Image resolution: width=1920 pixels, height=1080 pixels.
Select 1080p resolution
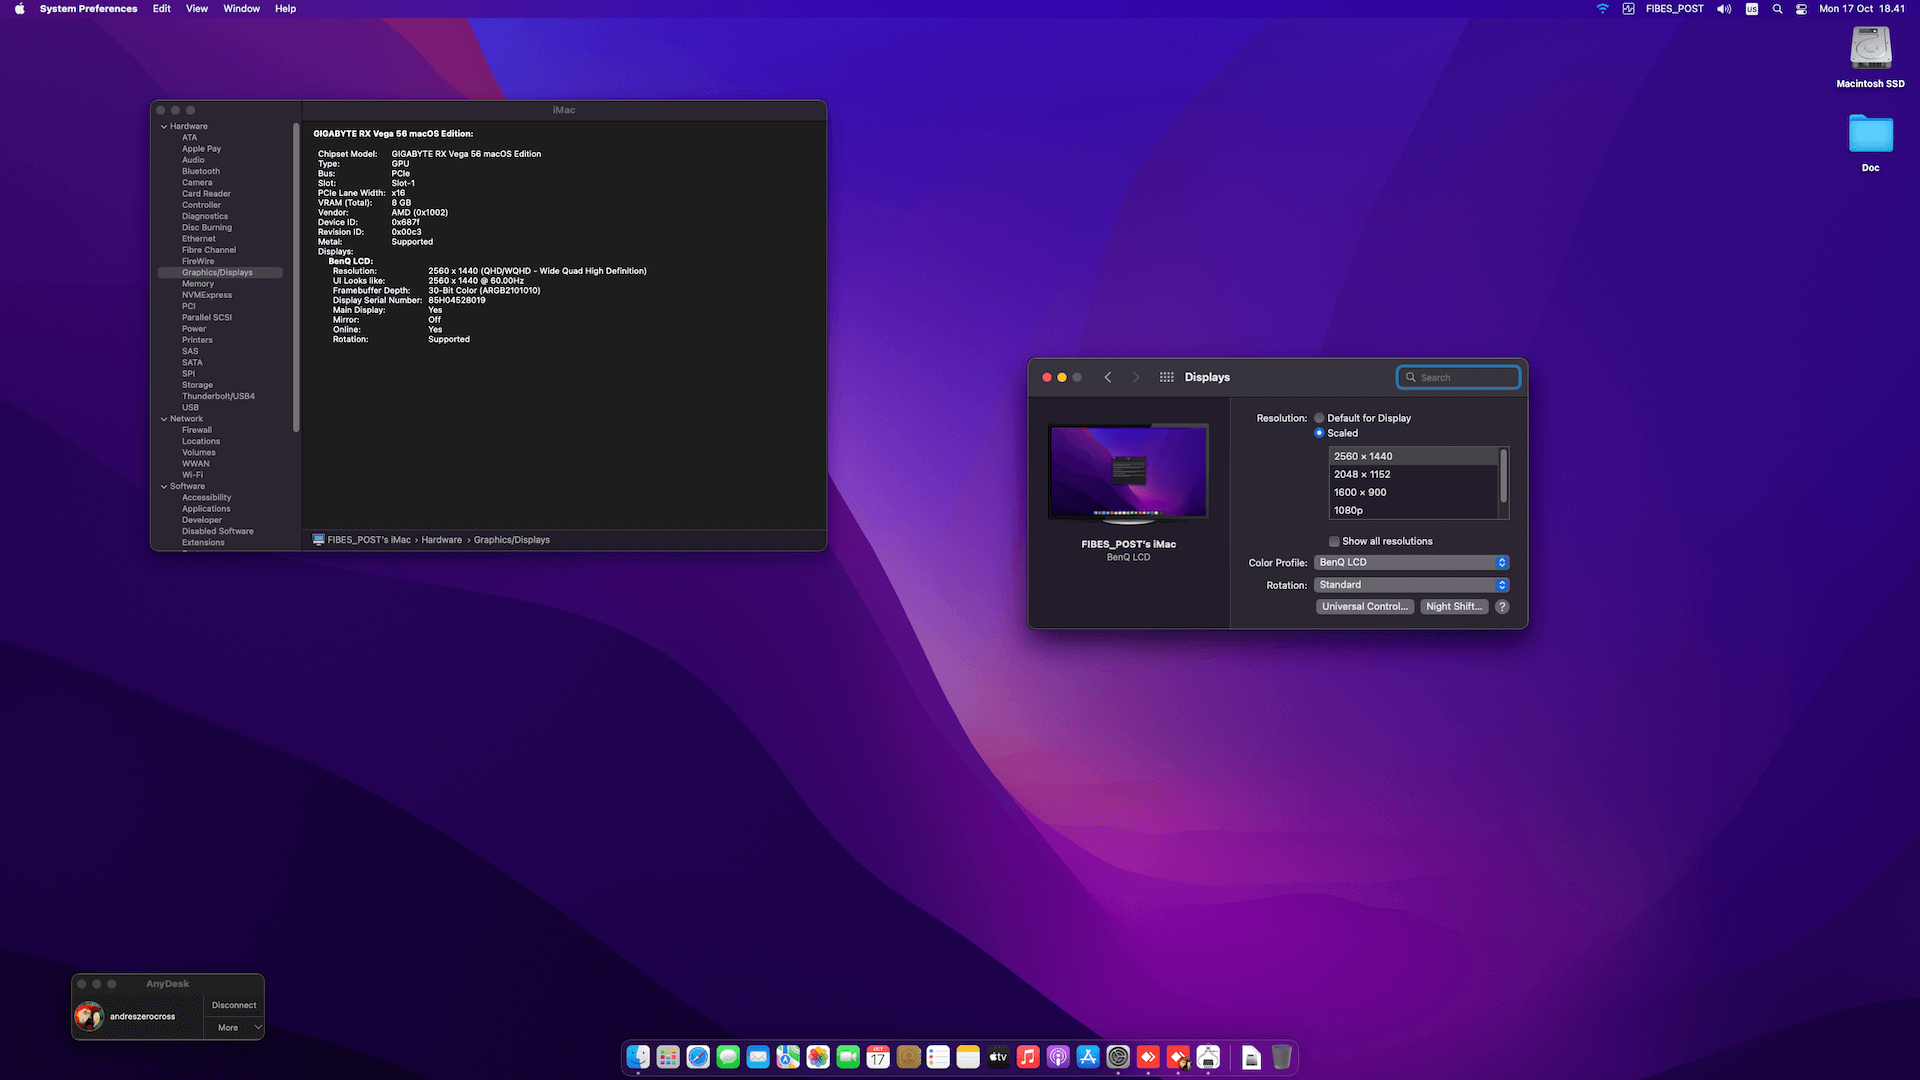pyautogui.click(x=1412, y=510)
